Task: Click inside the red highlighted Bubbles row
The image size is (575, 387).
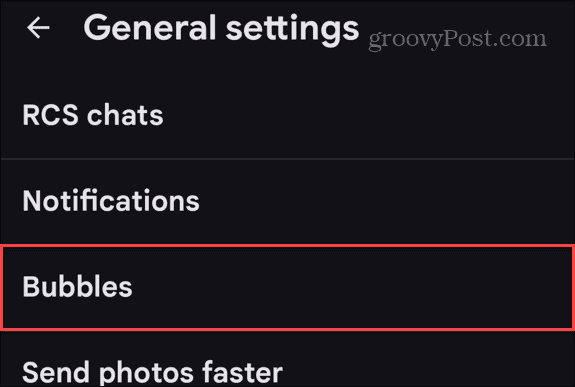Action: click(288, 287)
